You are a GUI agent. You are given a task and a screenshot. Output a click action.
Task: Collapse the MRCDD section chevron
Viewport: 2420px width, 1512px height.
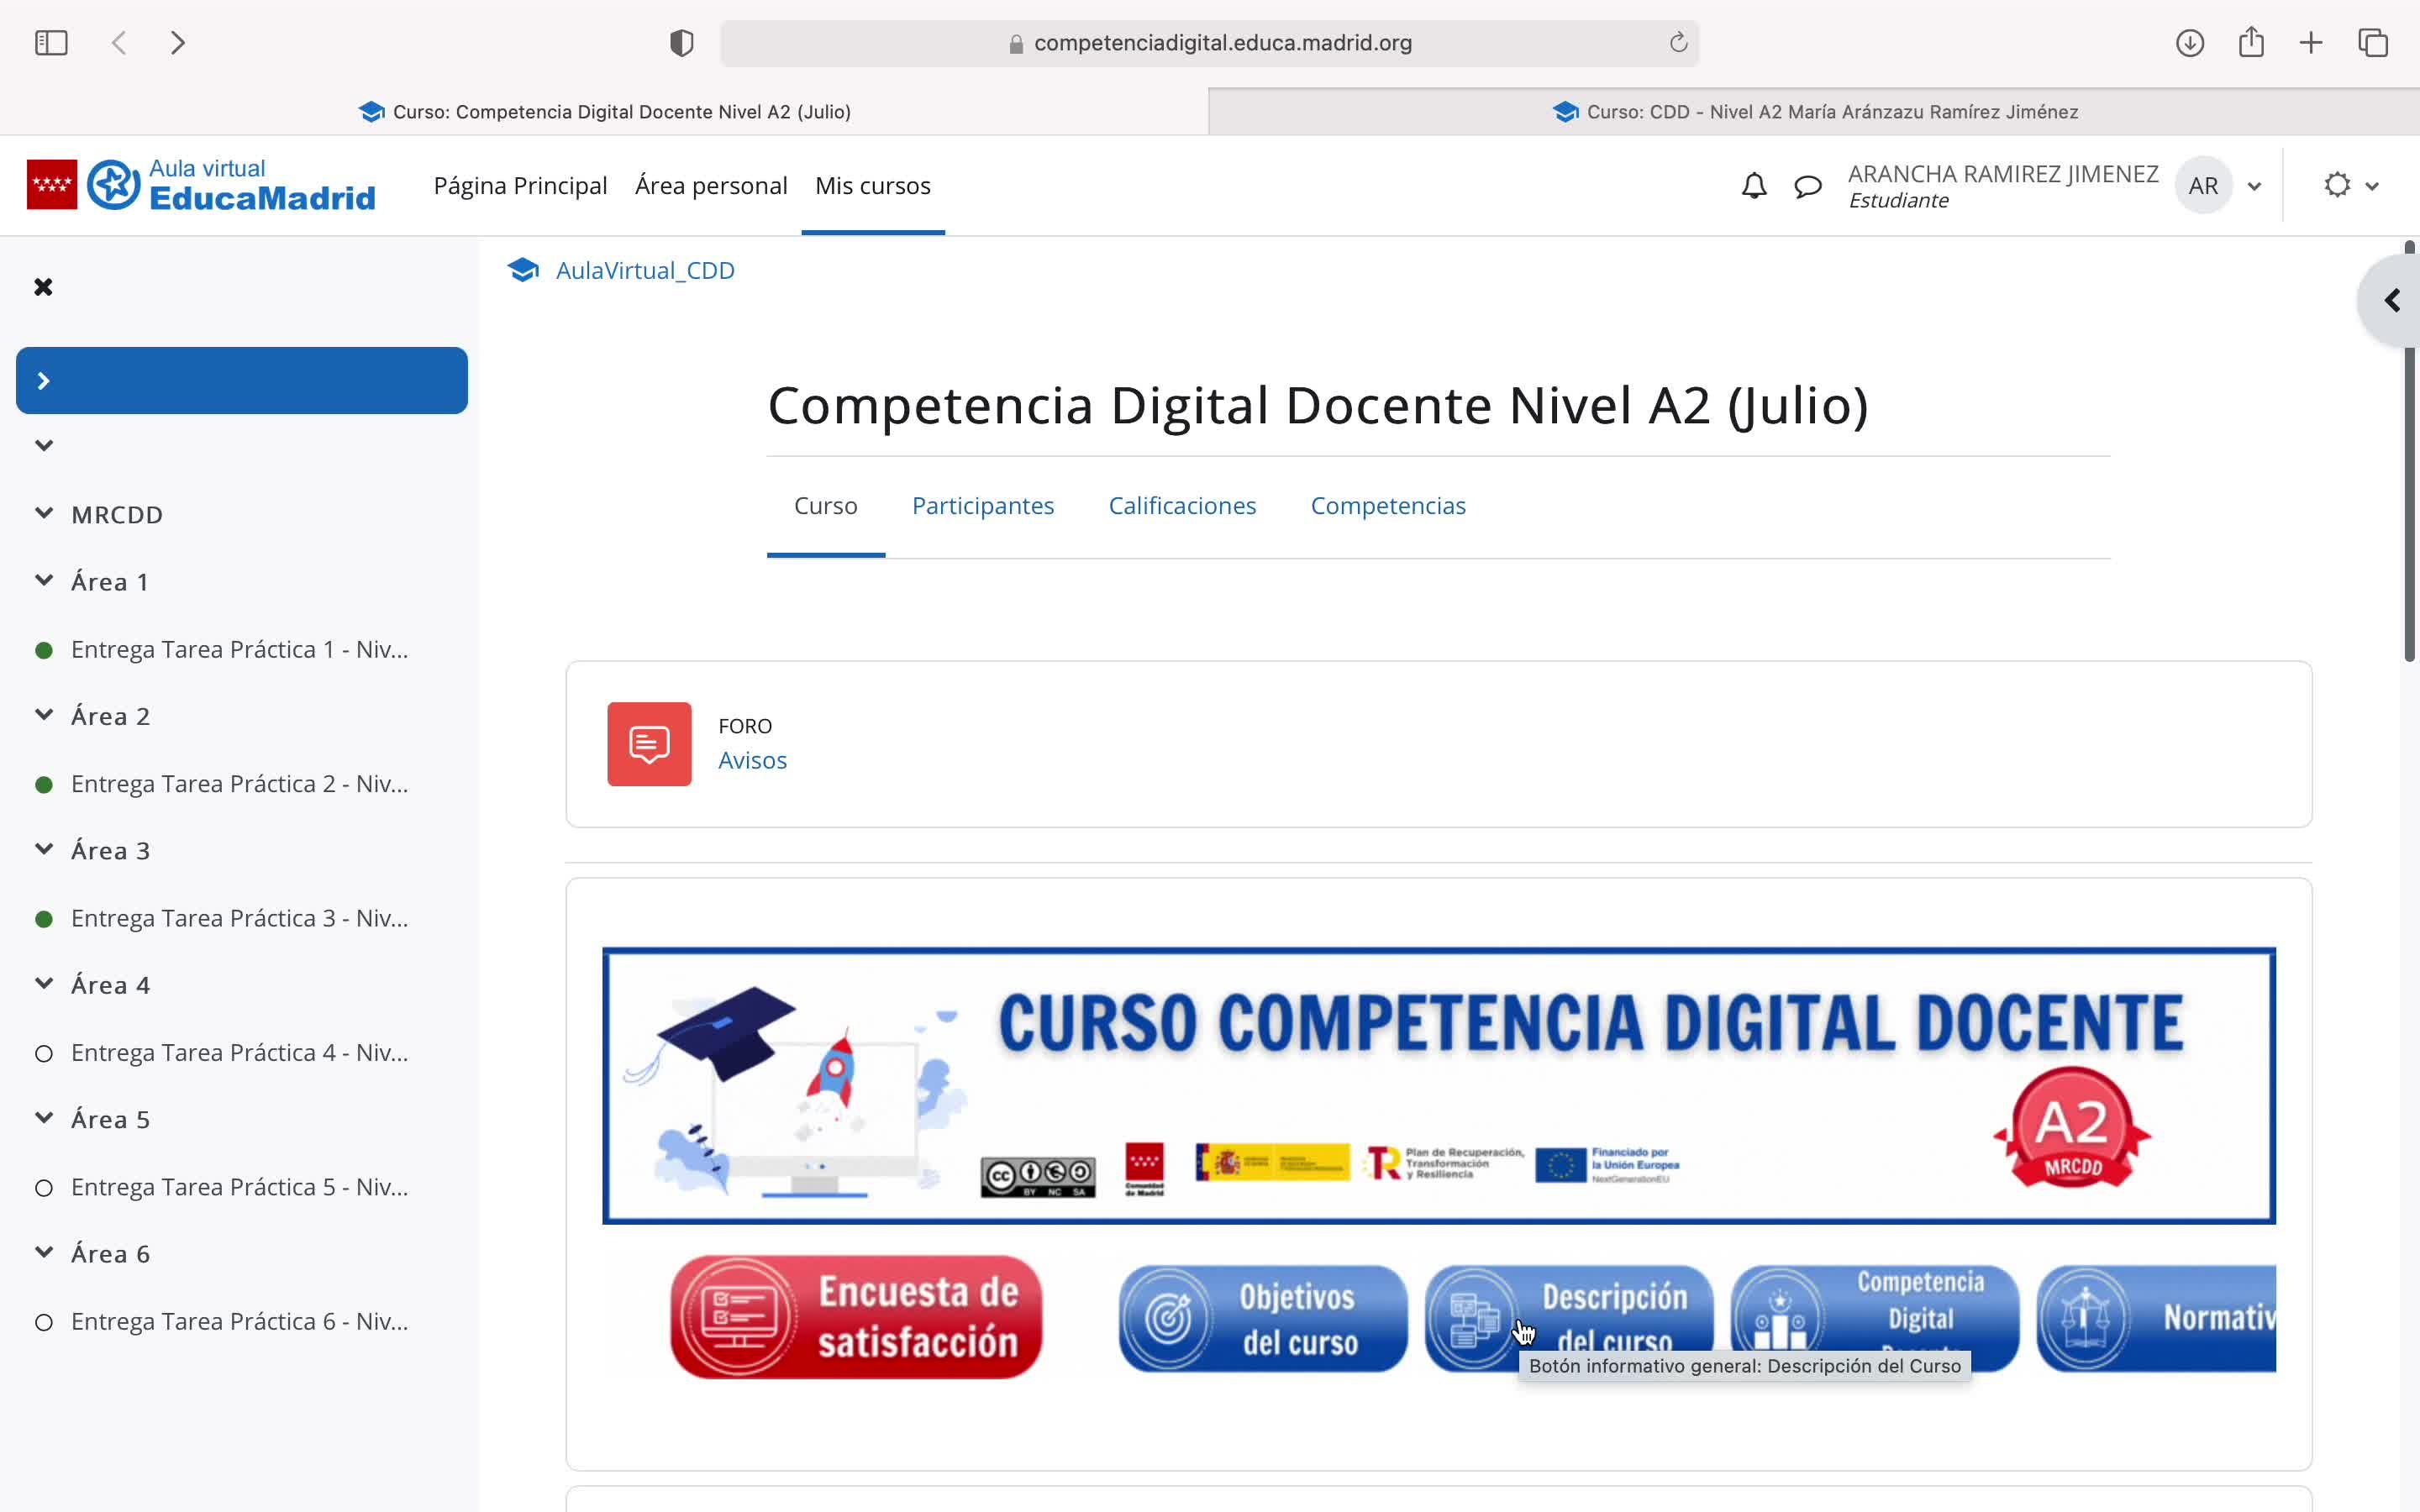pyautogui.click(x=44, y=514)
